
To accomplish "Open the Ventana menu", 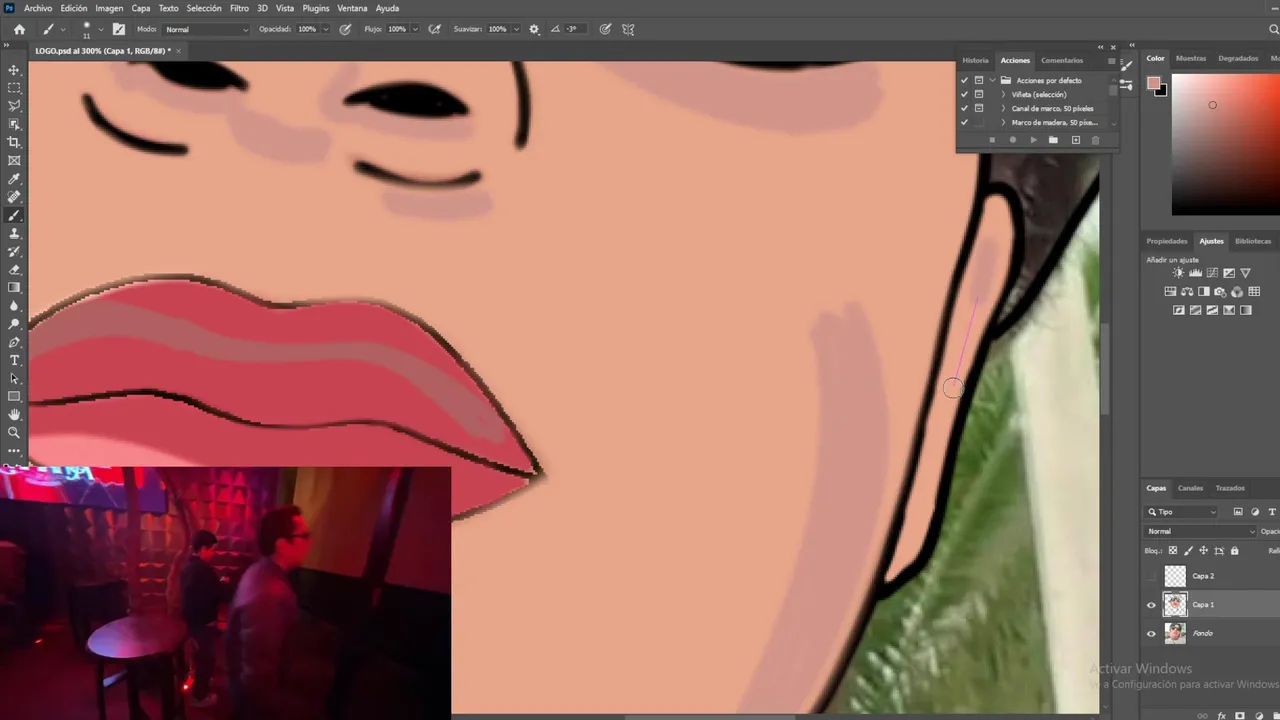I will (x=352, y=8).
